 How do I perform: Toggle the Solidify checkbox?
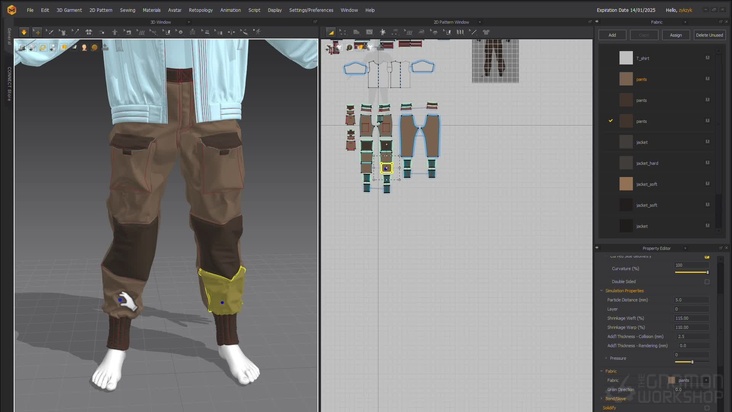[707, 408]
